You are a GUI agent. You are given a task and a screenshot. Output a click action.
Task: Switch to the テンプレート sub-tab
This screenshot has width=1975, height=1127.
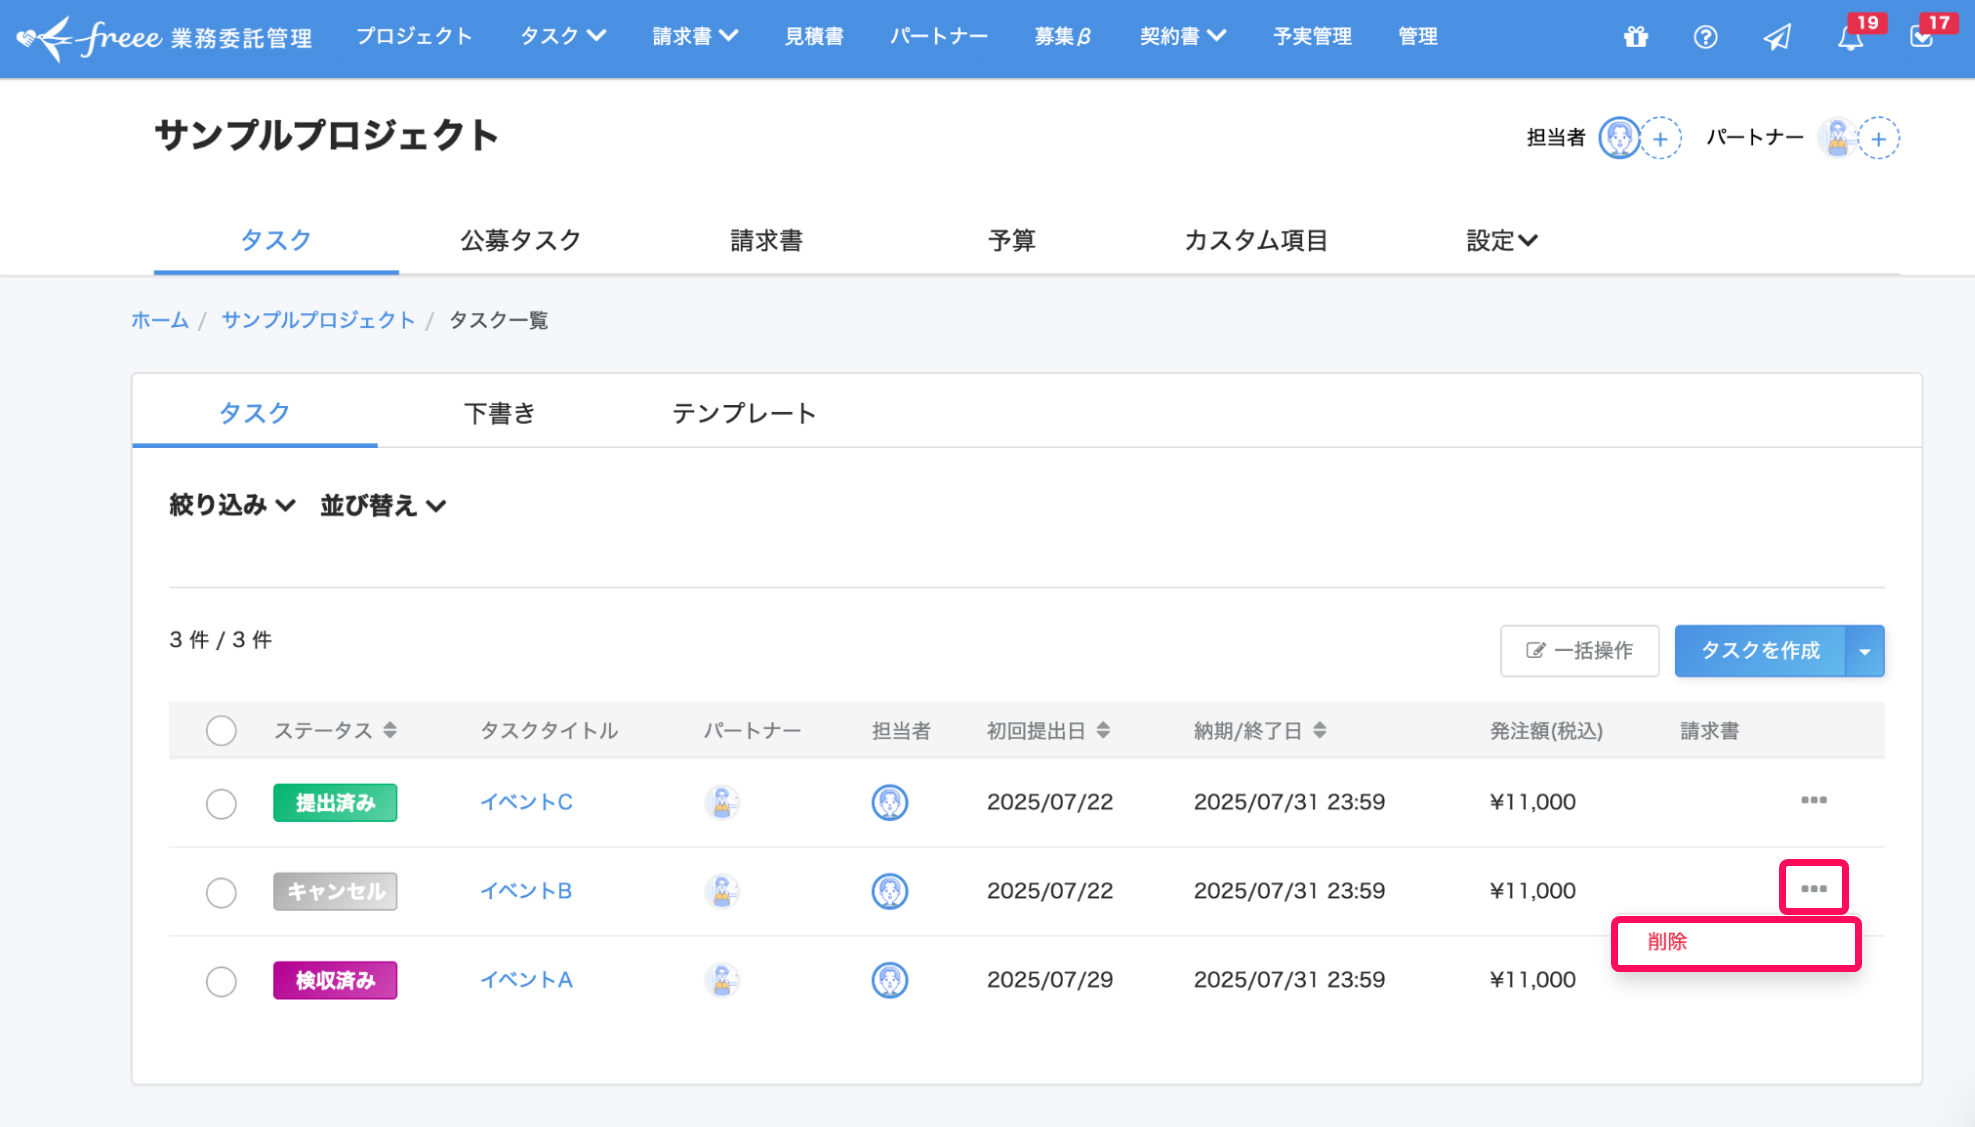(x=744, y=413)
